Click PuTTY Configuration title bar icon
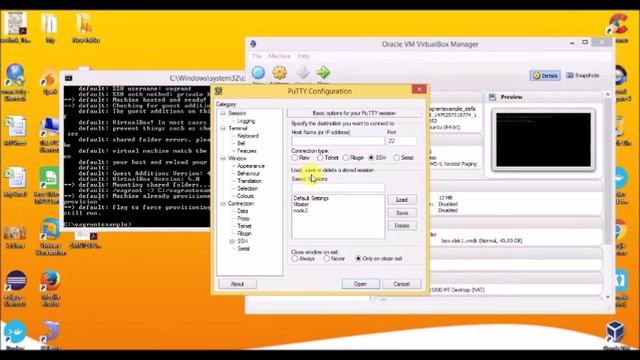 point(219,91)
